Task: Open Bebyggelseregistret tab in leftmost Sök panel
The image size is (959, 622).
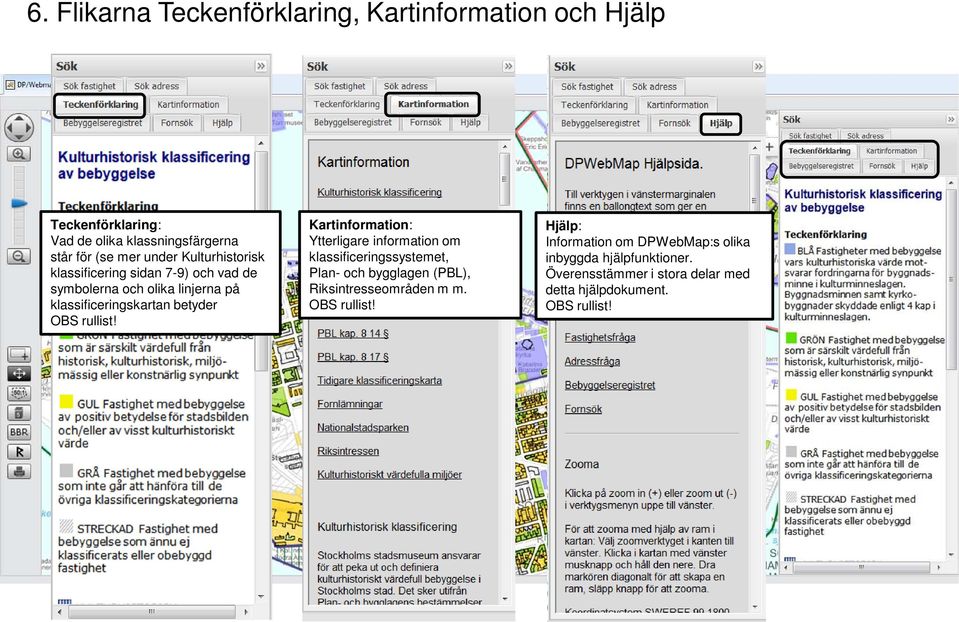Action: [103, 123]
